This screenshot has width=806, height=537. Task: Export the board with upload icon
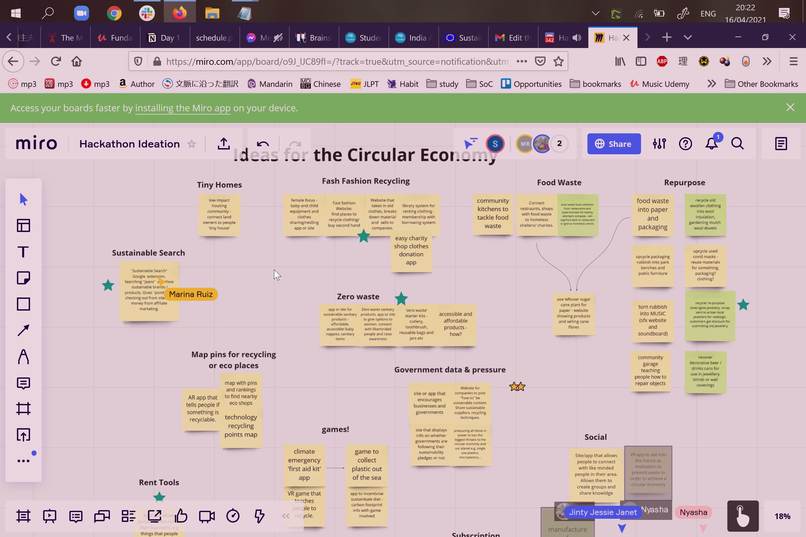tap(223, 144)
